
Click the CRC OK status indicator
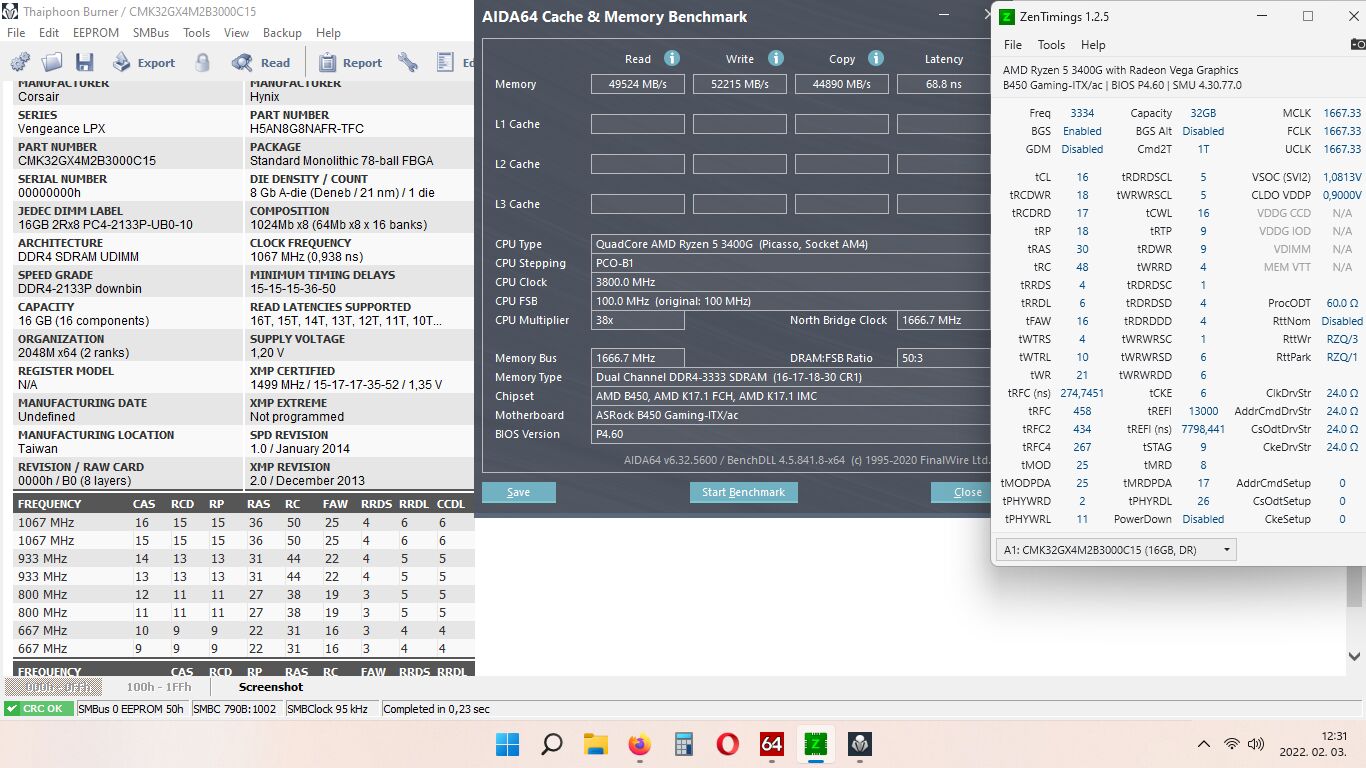point(38,709)
